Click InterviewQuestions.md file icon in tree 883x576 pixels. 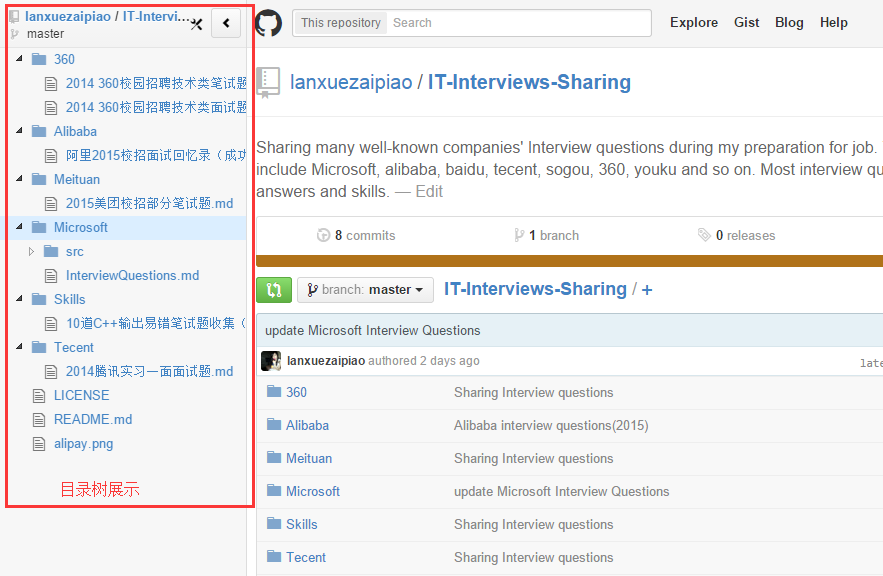click(51, 276)
